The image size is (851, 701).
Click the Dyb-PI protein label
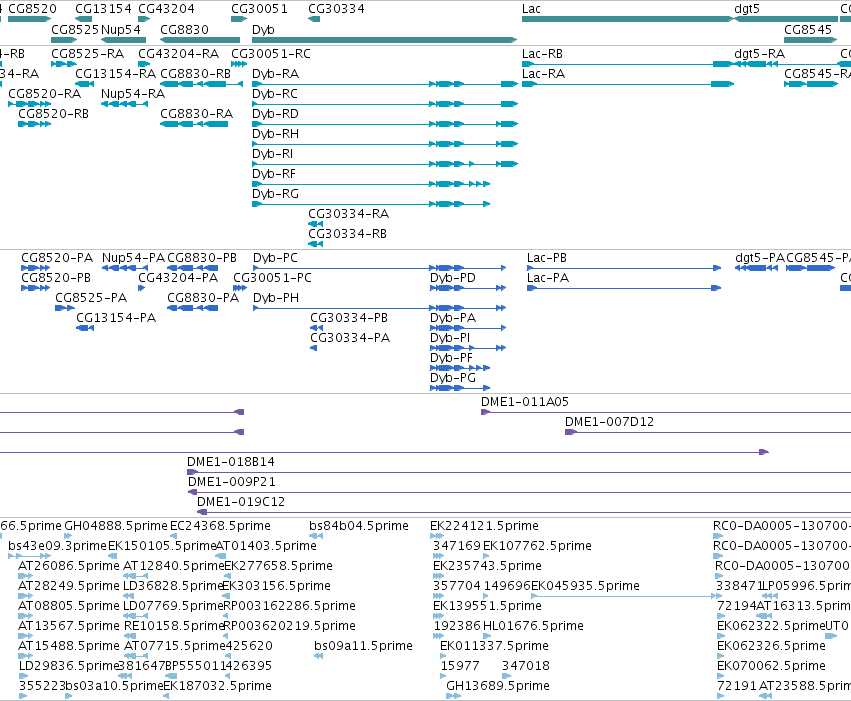(450, 338)
